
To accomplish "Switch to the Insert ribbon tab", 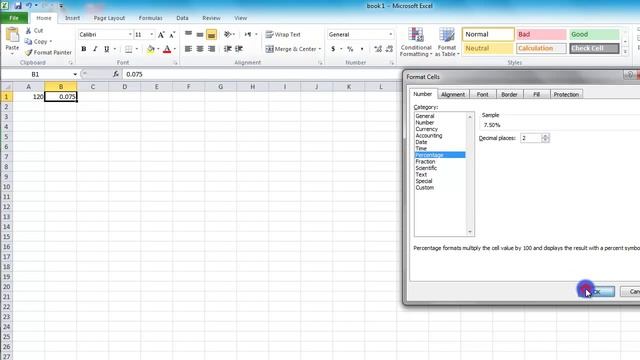I will (72, 18).
